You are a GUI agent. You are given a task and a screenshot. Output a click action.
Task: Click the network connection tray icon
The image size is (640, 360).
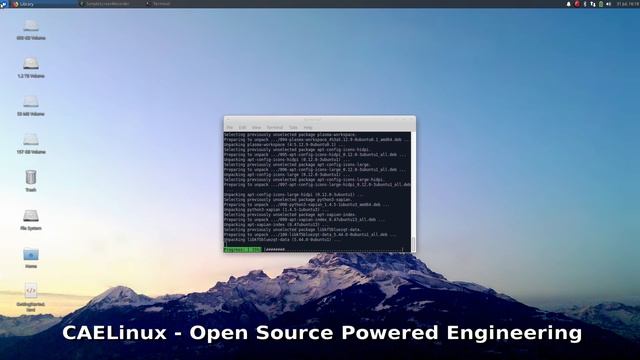click(x=593, y=4)
